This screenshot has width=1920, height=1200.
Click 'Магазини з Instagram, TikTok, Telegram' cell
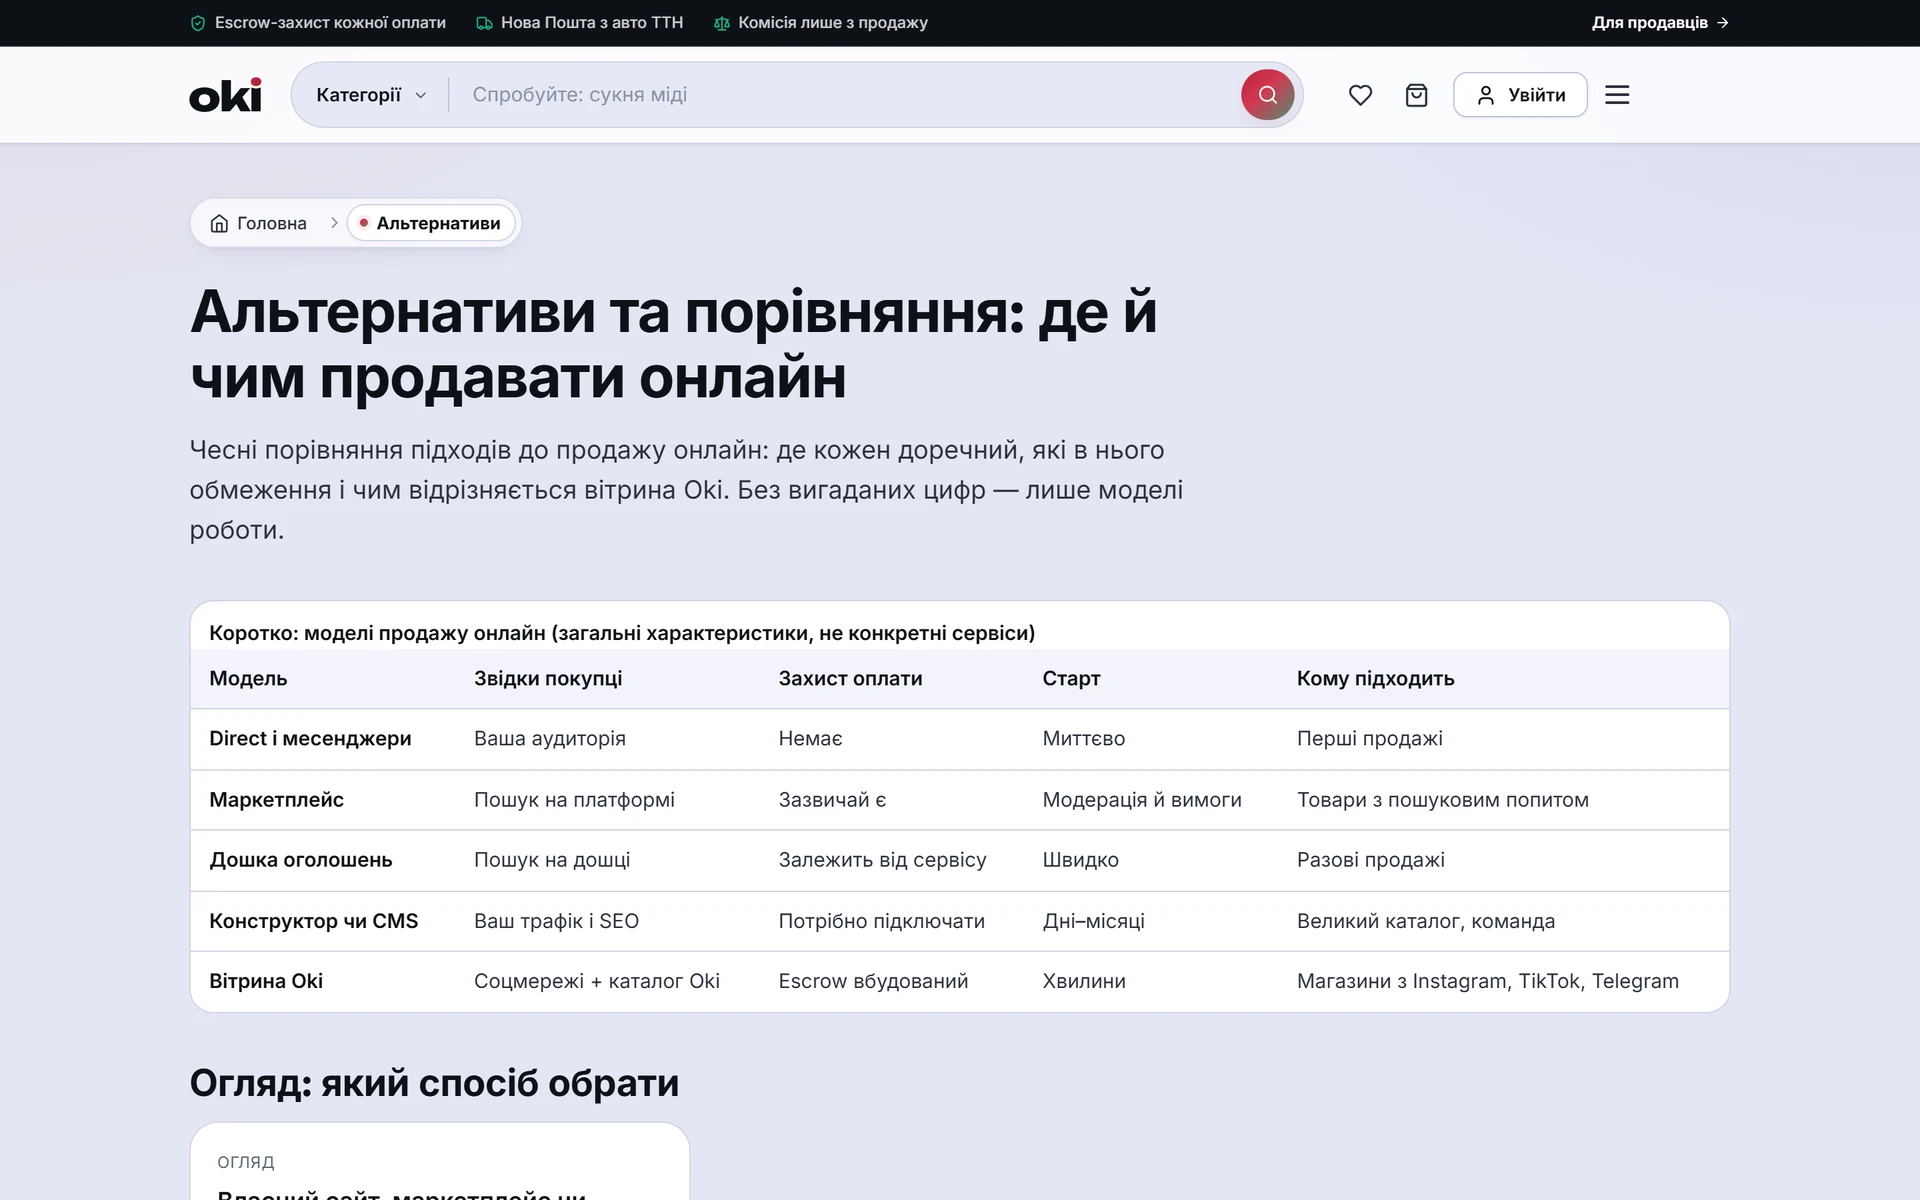tap(1488, 981)
